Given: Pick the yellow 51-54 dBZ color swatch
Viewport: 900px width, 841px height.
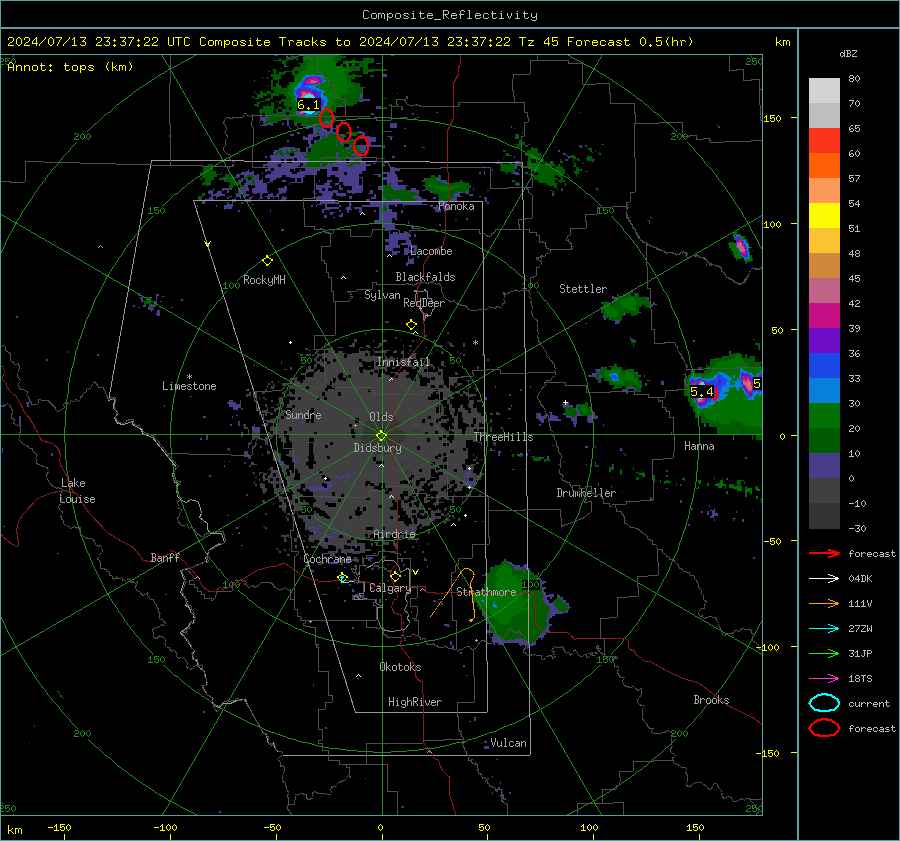Looking at the screenshot, I should tap(824, 216).
